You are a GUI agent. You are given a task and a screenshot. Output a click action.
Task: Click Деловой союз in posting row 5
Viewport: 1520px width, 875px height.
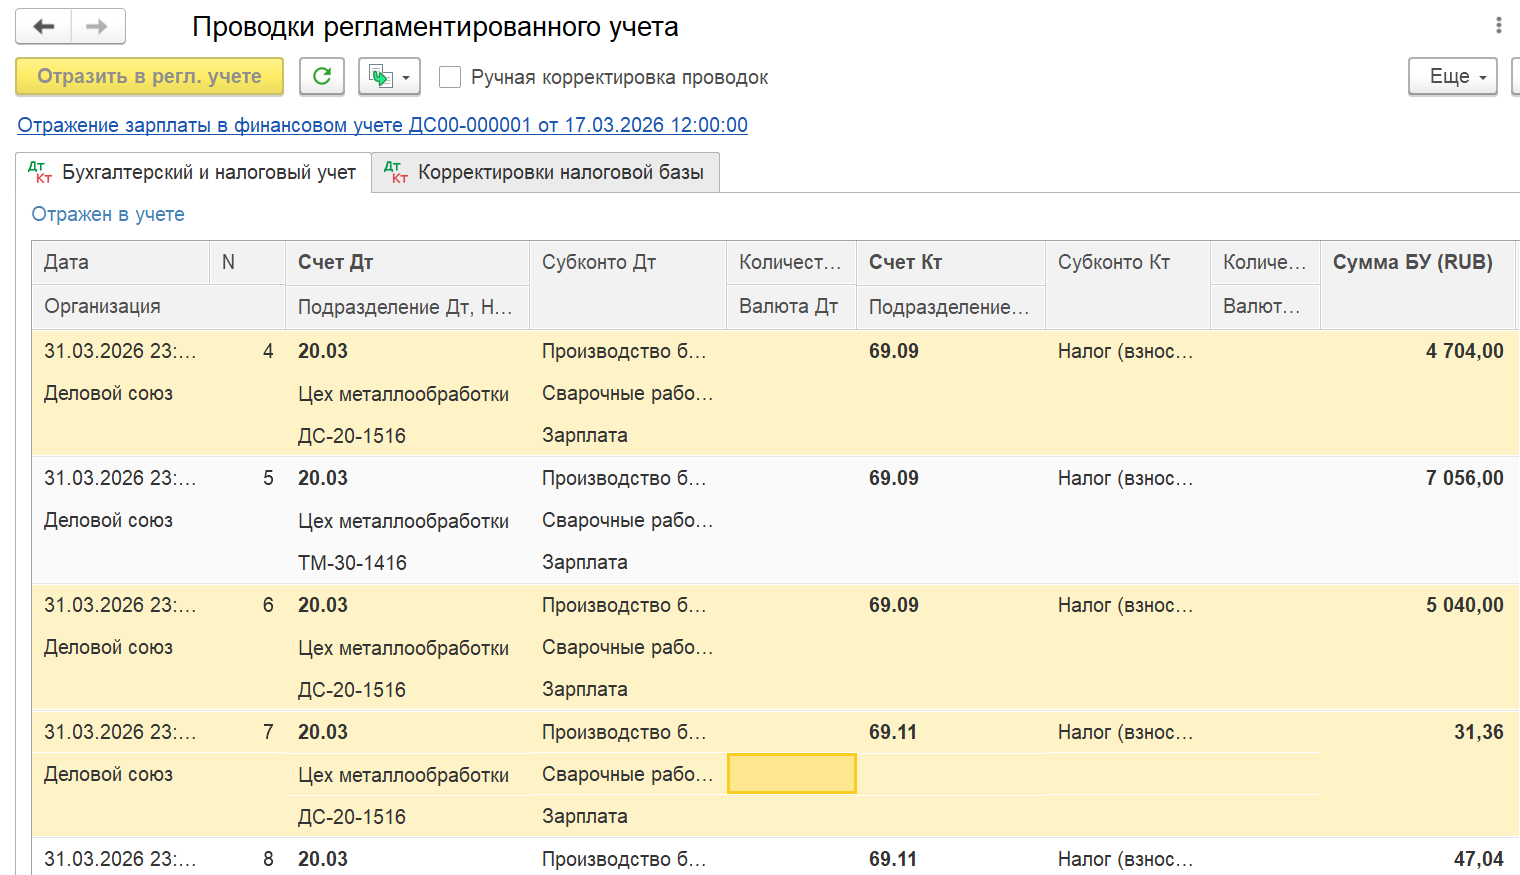108,520
